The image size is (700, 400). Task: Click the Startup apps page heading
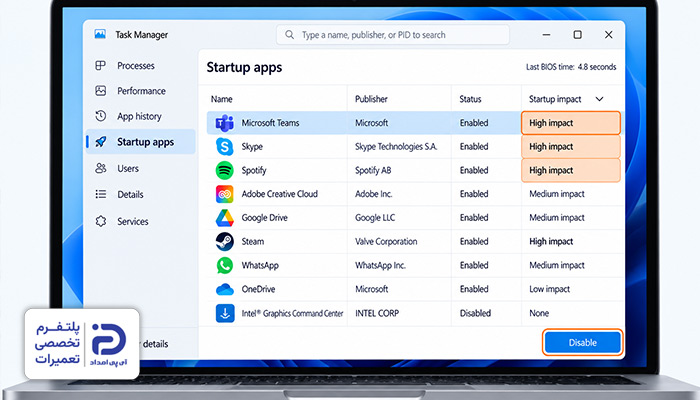click(x=244, y=67)
